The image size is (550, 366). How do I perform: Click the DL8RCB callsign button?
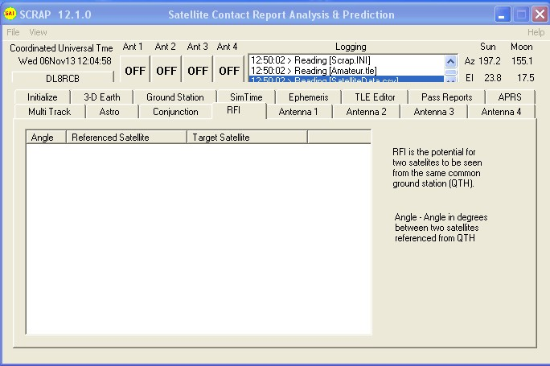click(63, 78)
